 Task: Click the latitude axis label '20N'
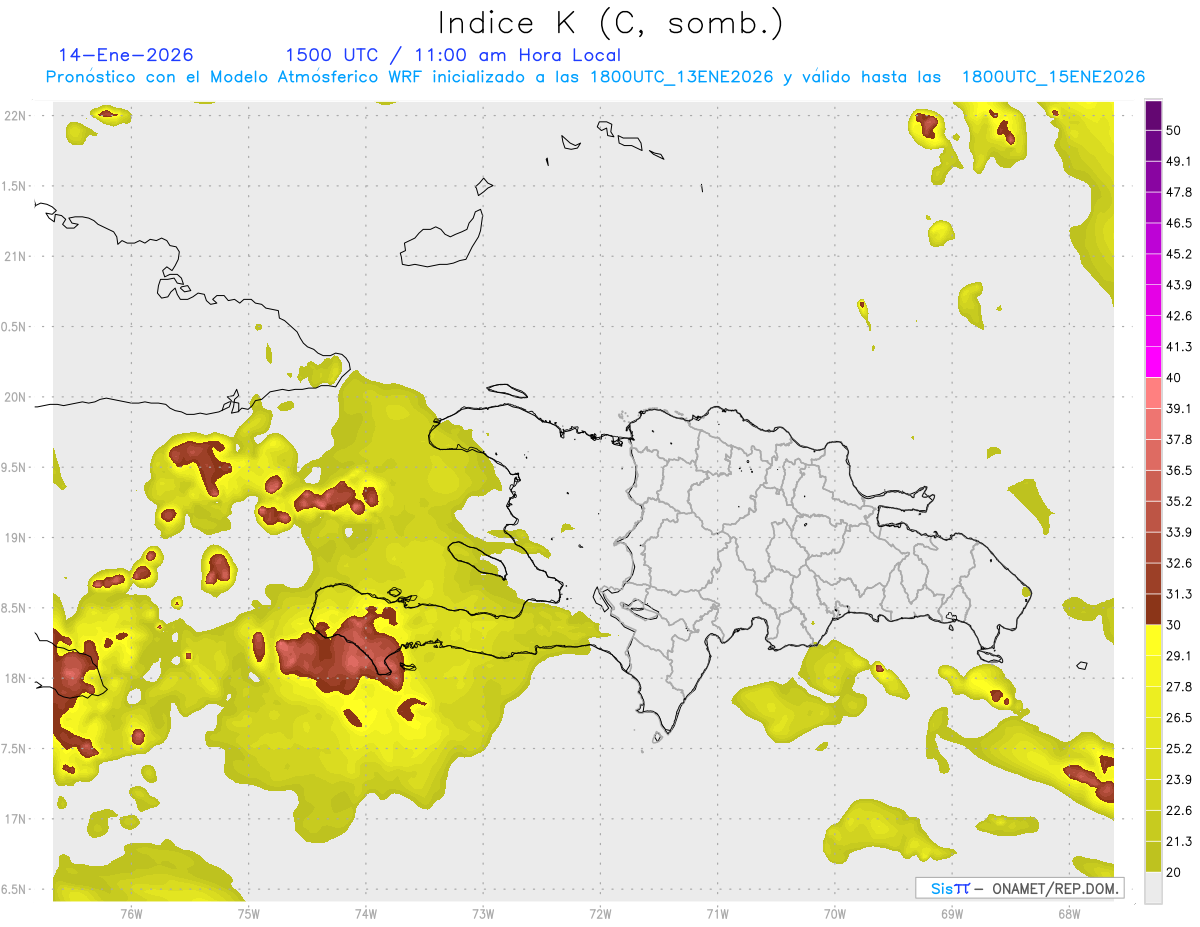(x=17, y=397)
